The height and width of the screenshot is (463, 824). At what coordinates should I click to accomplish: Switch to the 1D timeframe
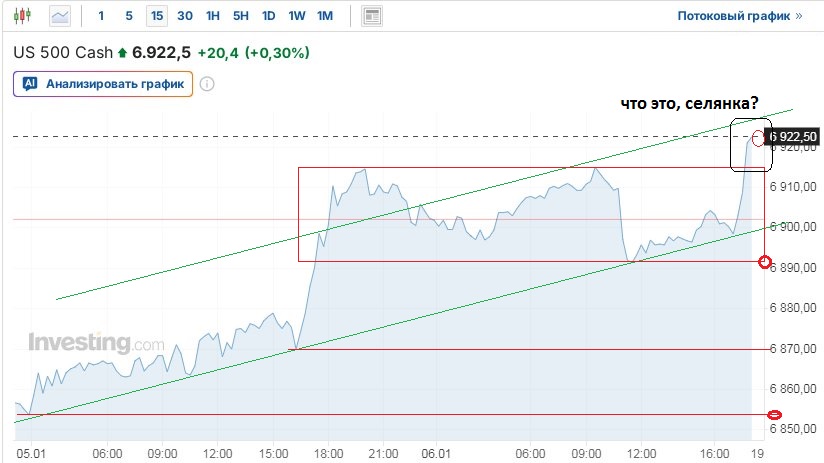point(269,16)
